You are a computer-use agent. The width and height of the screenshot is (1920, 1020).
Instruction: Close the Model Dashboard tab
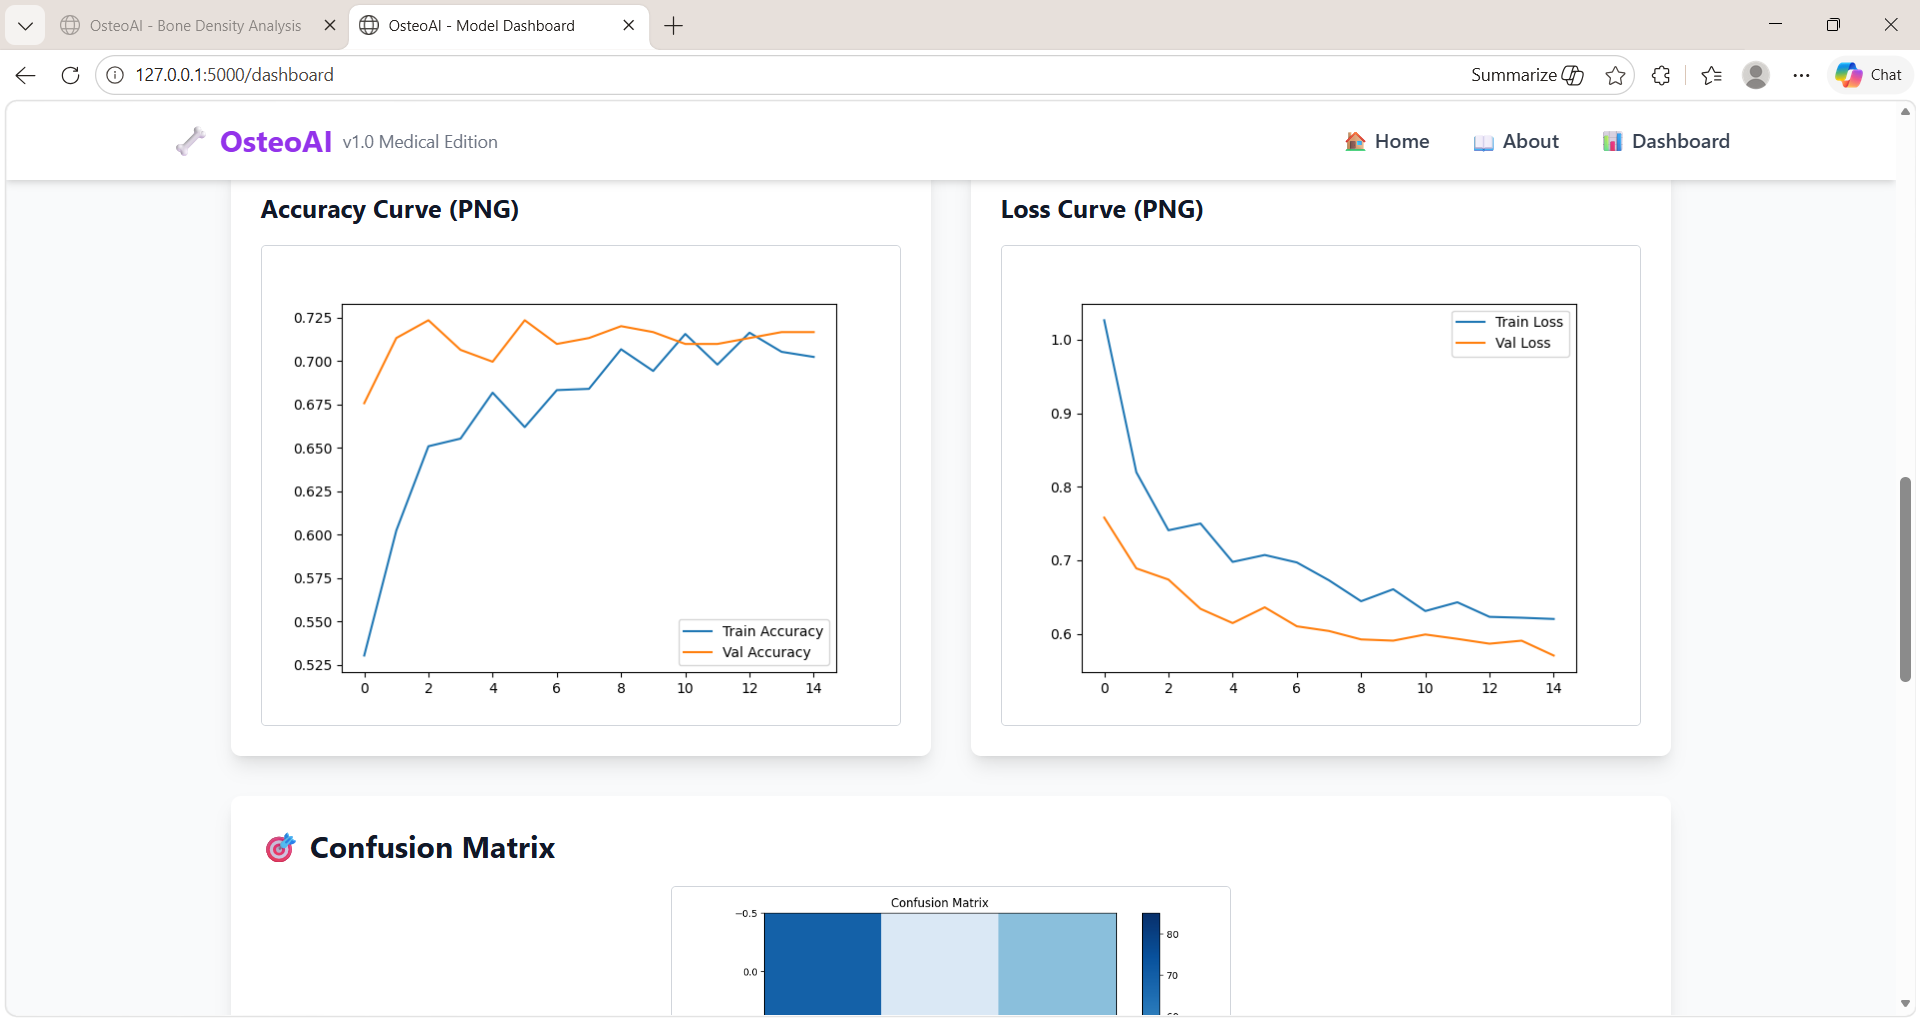629,26
